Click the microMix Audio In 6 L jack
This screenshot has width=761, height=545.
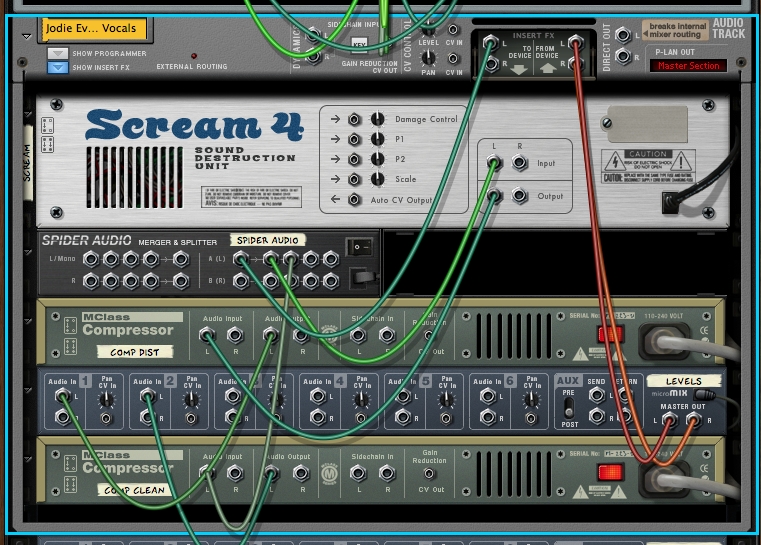(x=488, y=396)
